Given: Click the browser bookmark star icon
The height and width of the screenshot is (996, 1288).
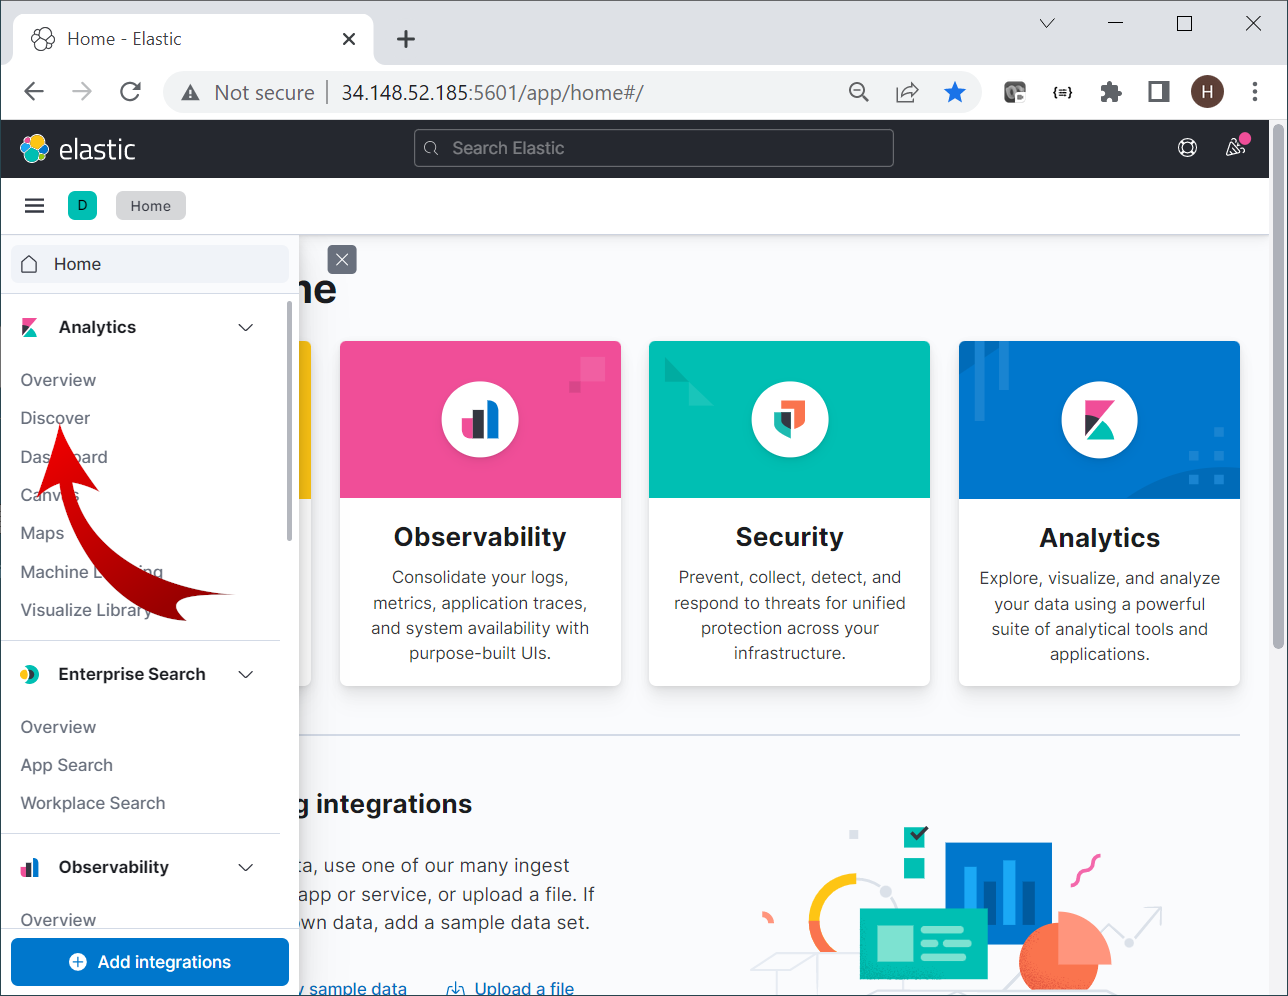Looking at the screenshot, I should coord(955,91).
